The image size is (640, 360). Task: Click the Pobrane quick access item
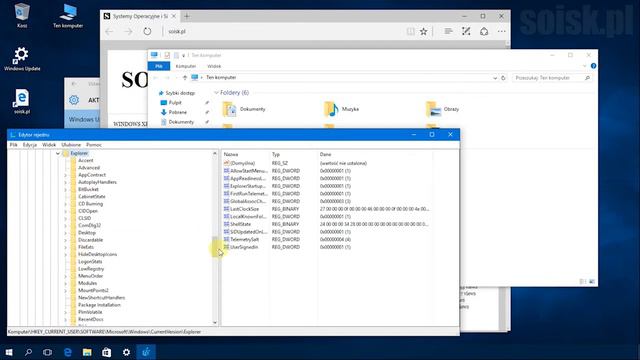click(x=178, y=112)
